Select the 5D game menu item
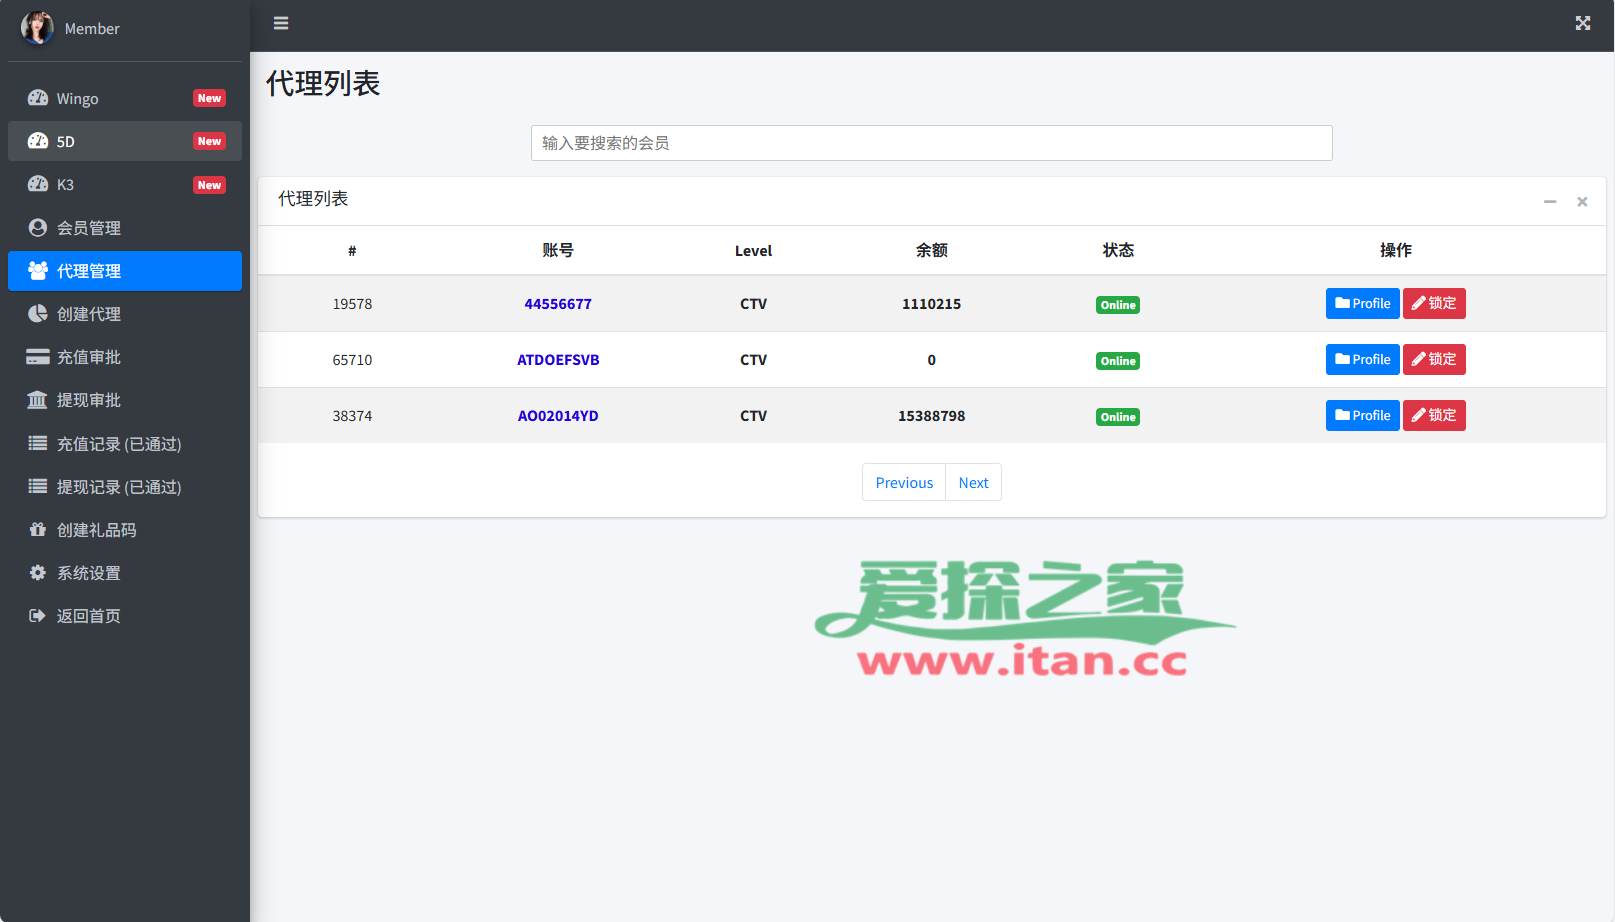Viewport: 1615px width, 922px height. (66, 141)
